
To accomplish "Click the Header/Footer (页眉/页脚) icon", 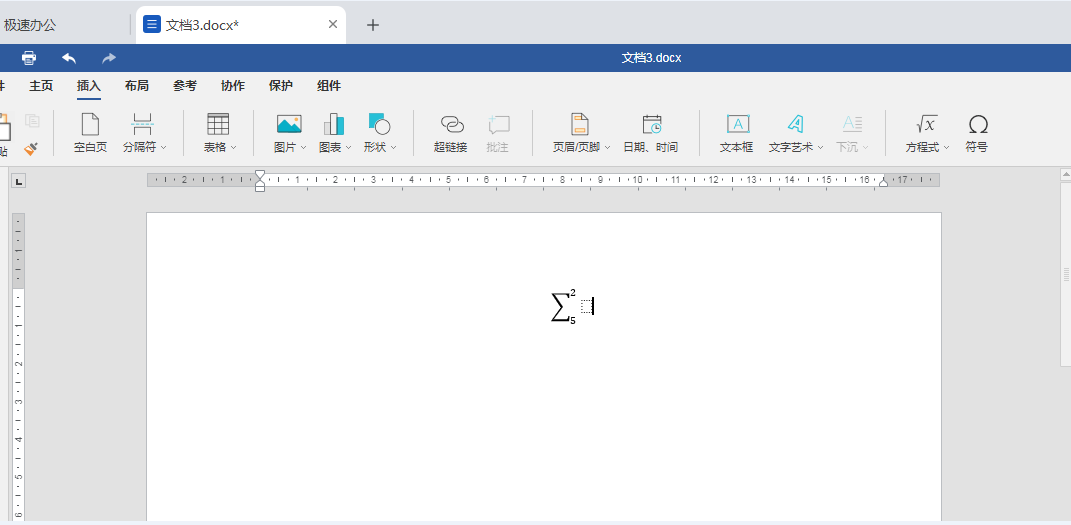I will 580,124.
